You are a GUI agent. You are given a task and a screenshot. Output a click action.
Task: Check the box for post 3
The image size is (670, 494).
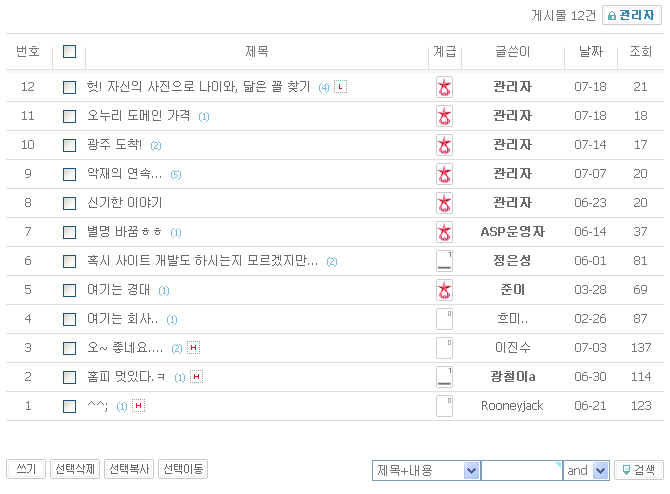coord(69,348)
